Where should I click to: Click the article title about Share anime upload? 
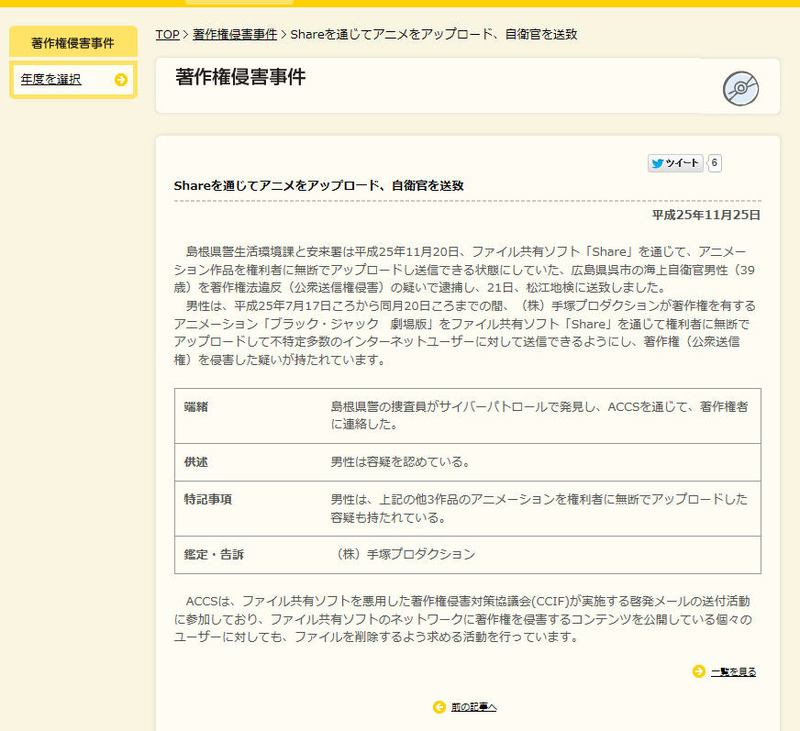click(318, 186)
